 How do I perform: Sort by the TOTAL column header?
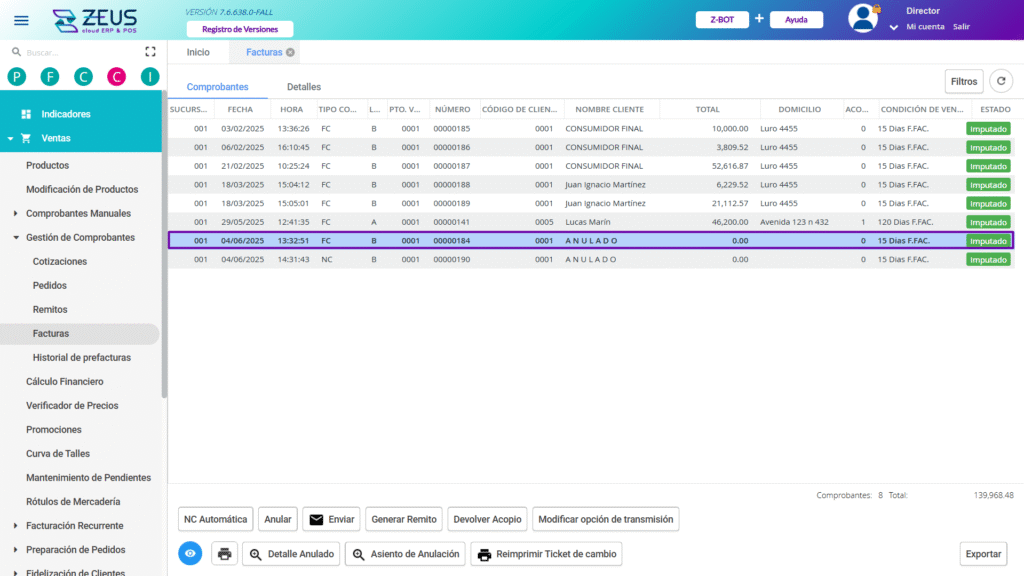coord(707,109)
